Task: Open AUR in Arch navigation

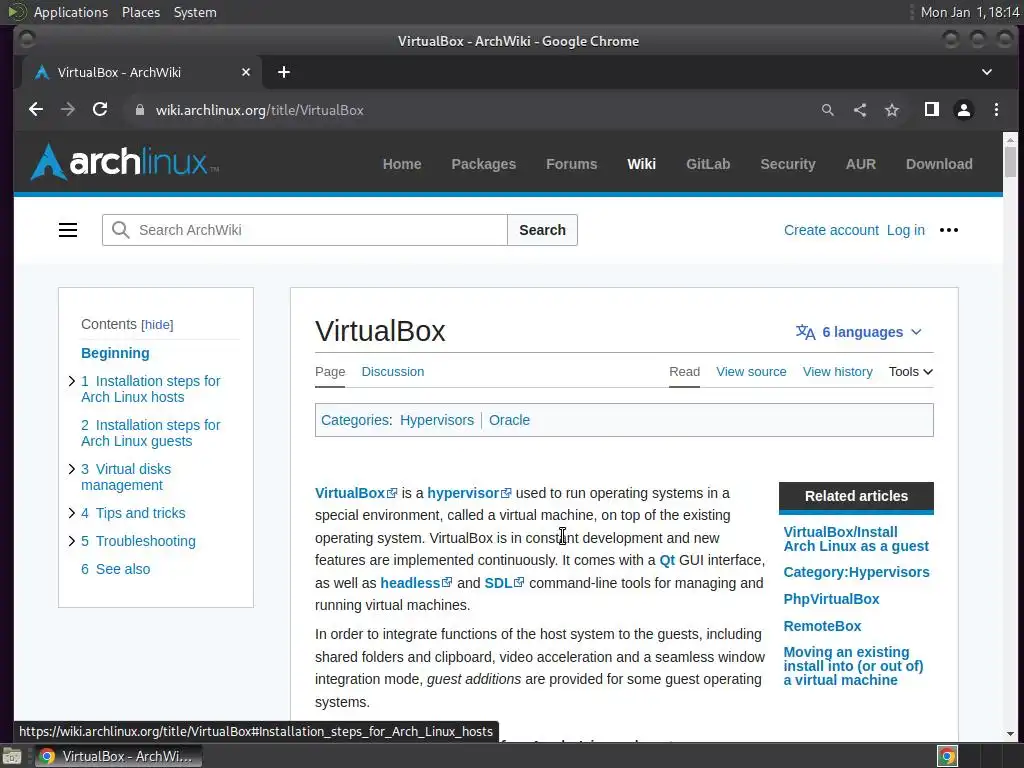Action: click(x=861, y=164)
